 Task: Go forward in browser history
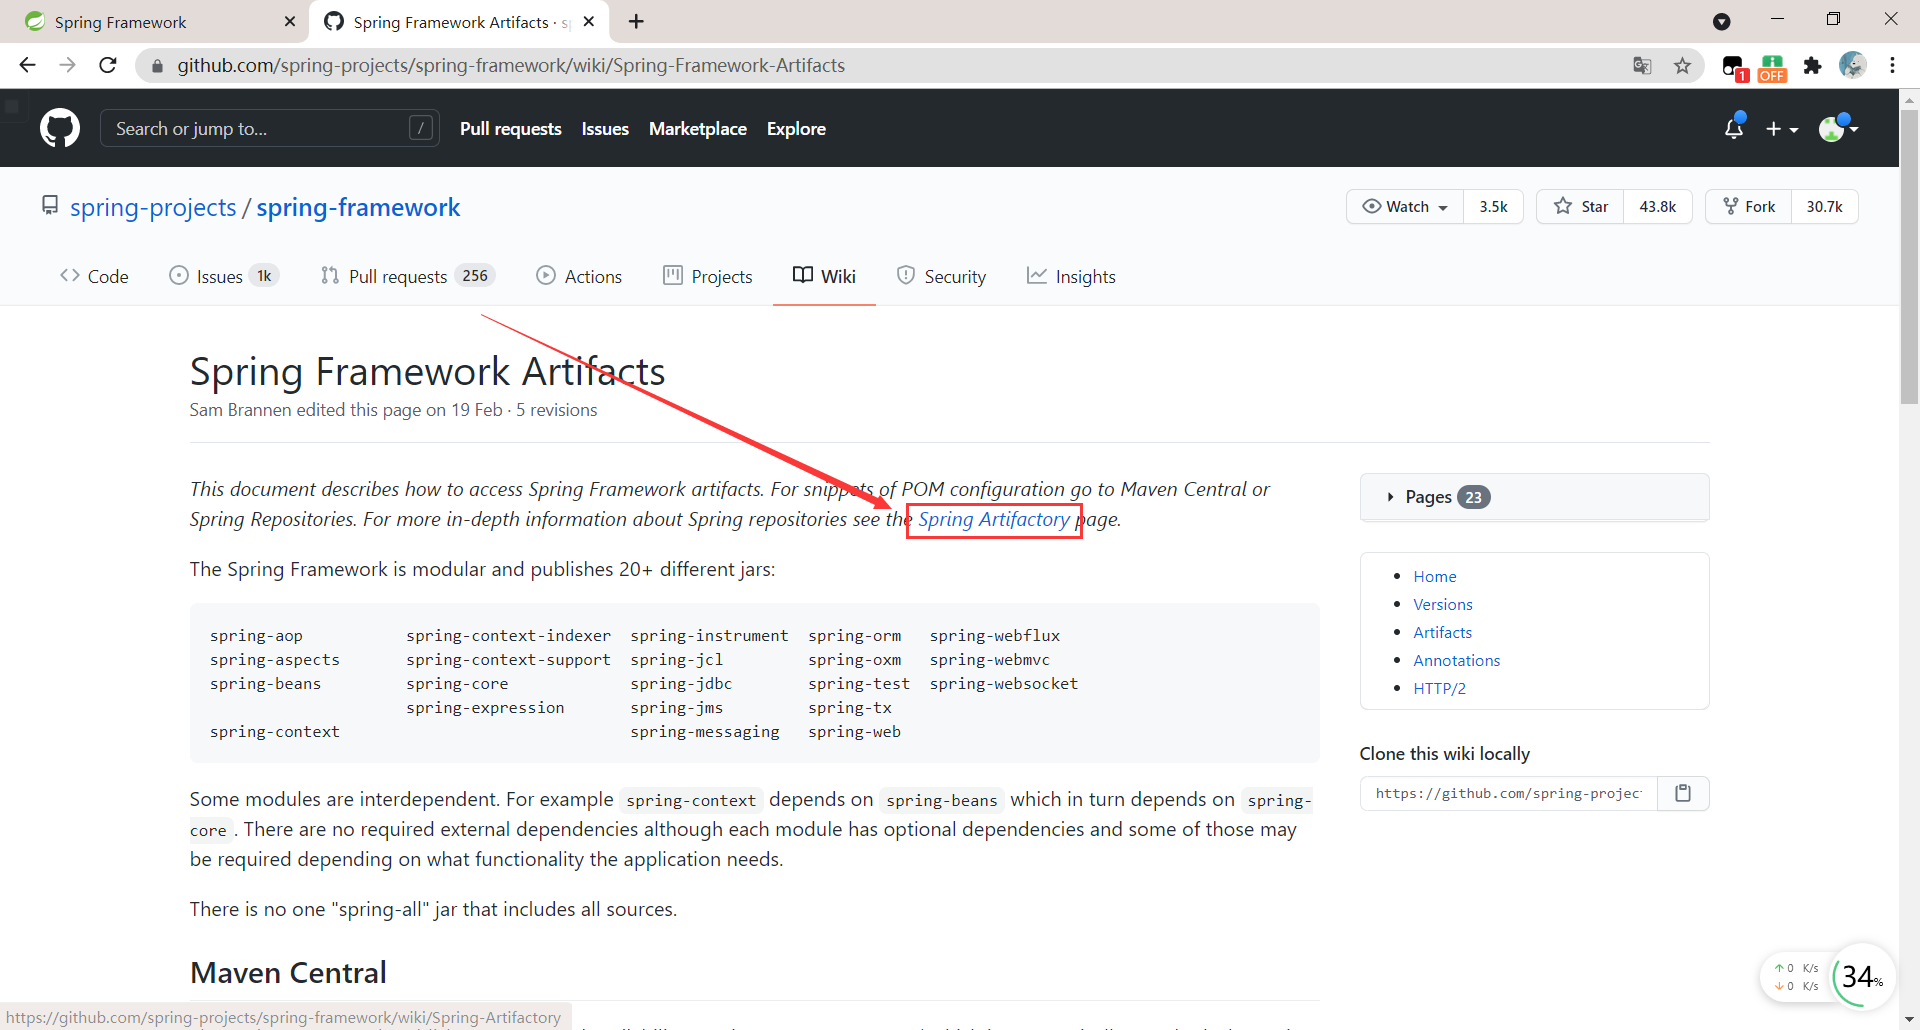tap(67, 65)
